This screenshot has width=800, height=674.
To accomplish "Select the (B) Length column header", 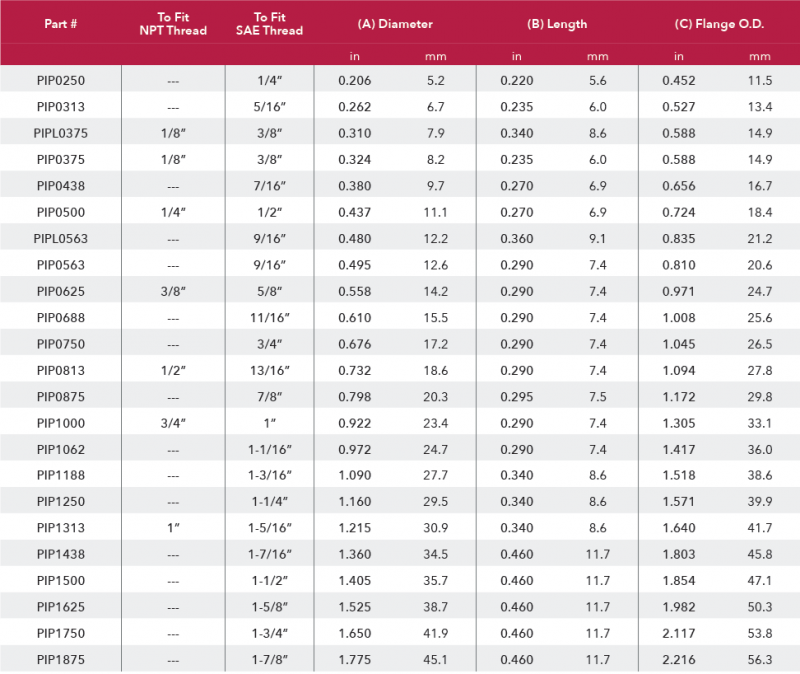I will tap(555, 24).
